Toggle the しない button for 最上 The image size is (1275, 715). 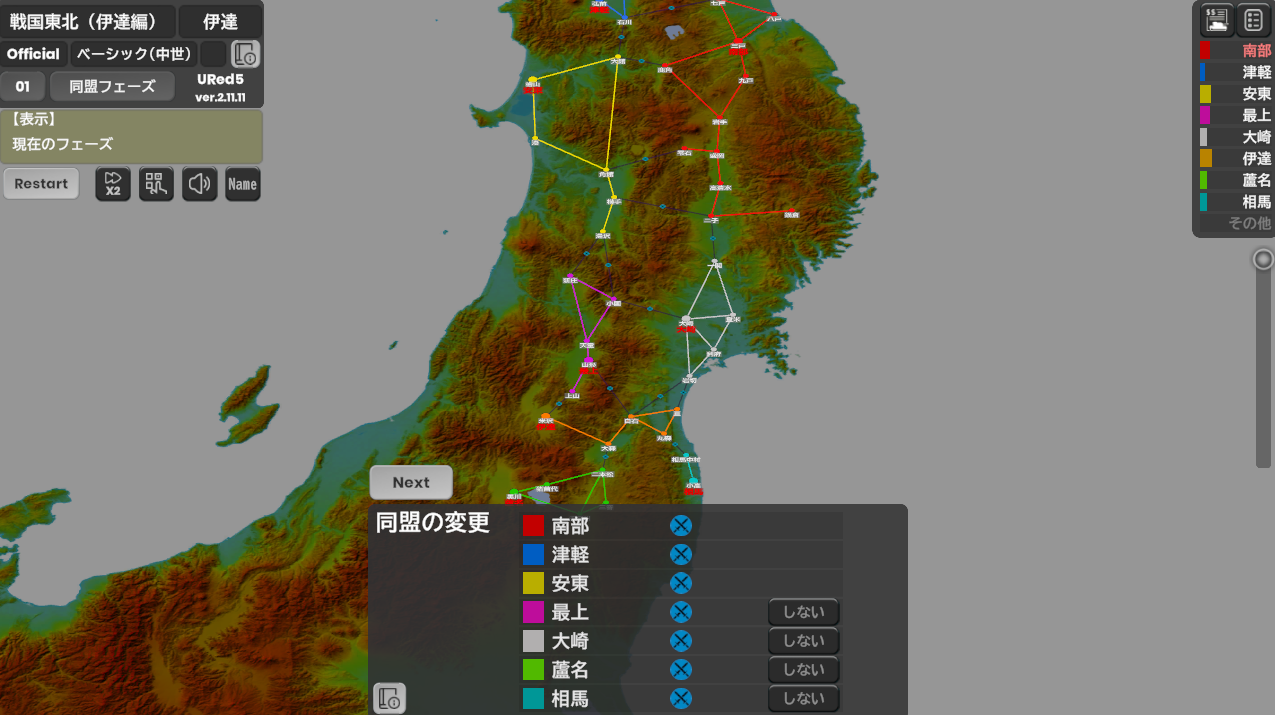coord(803,612)
